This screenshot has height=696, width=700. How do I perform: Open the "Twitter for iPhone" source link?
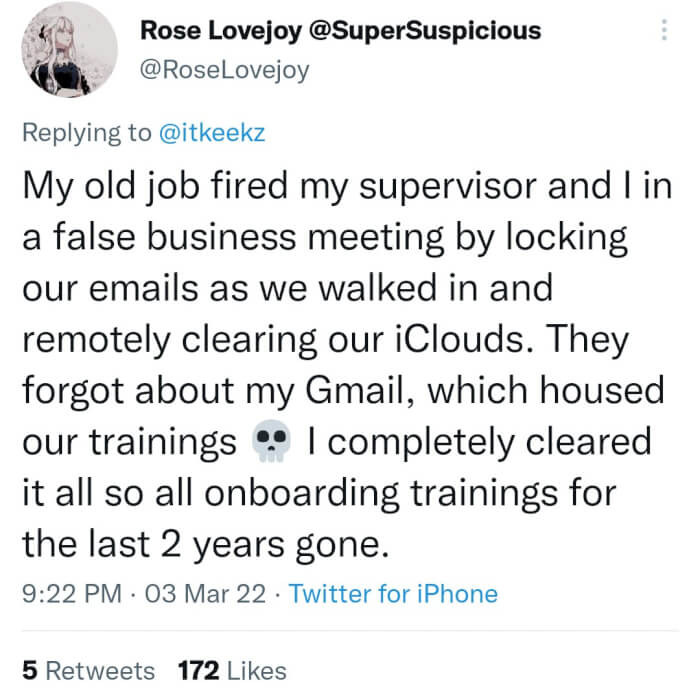393,594
